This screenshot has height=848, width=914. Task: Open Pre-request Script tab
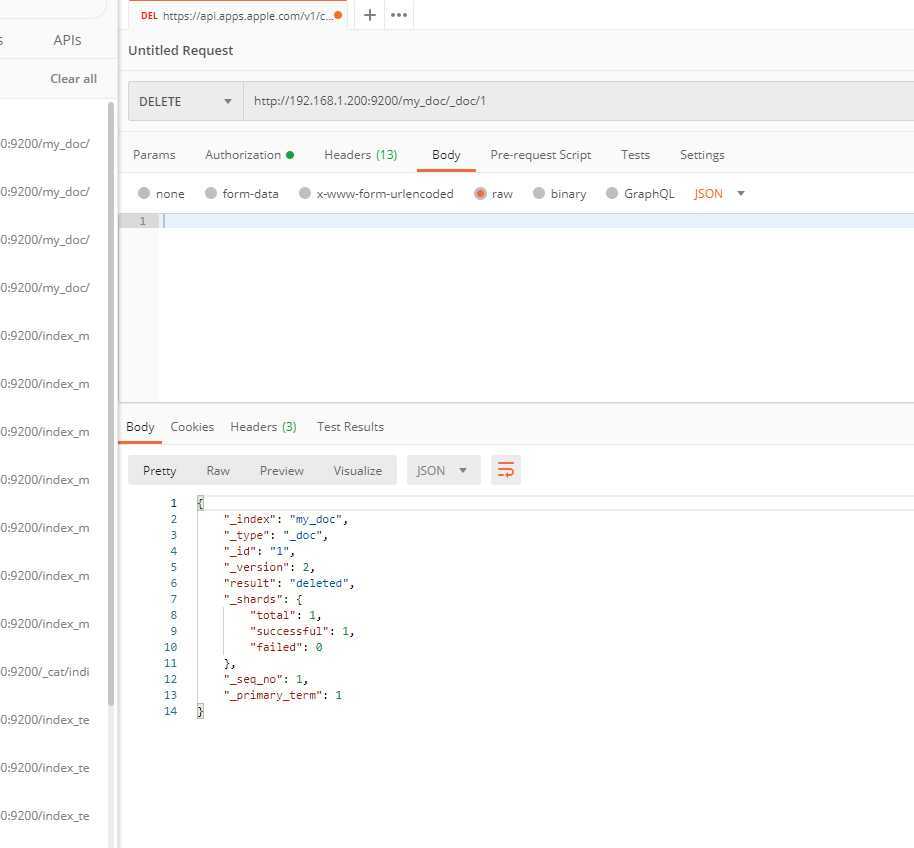(540, 155)
